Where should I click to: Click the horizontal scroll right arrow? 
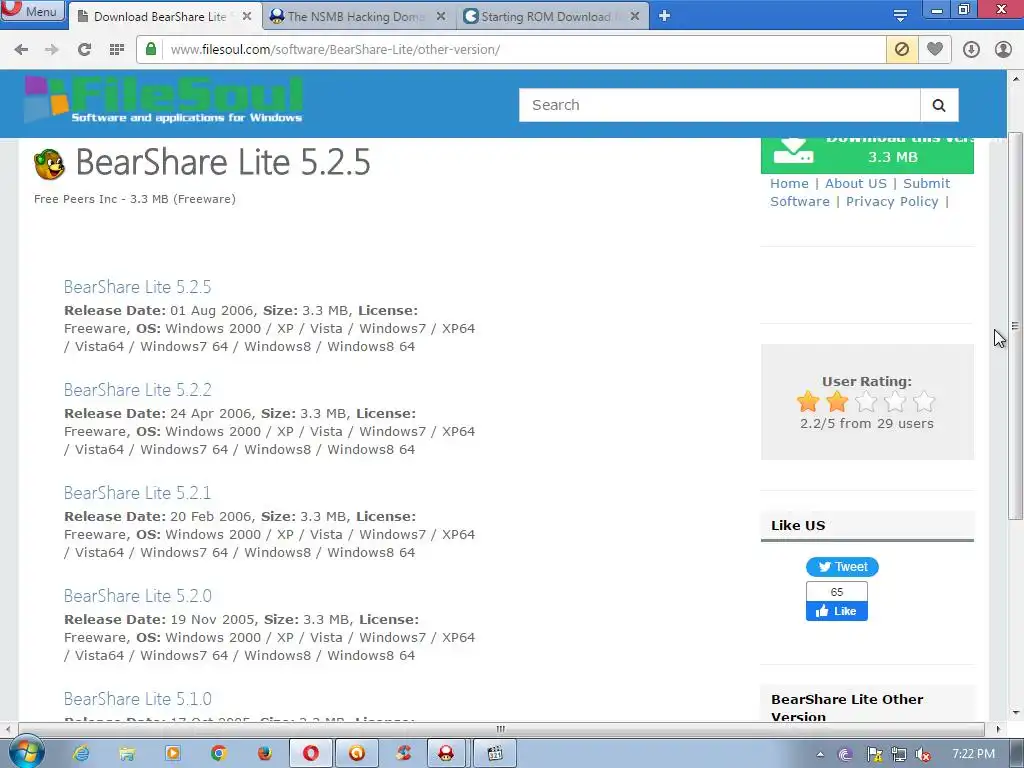999,729
